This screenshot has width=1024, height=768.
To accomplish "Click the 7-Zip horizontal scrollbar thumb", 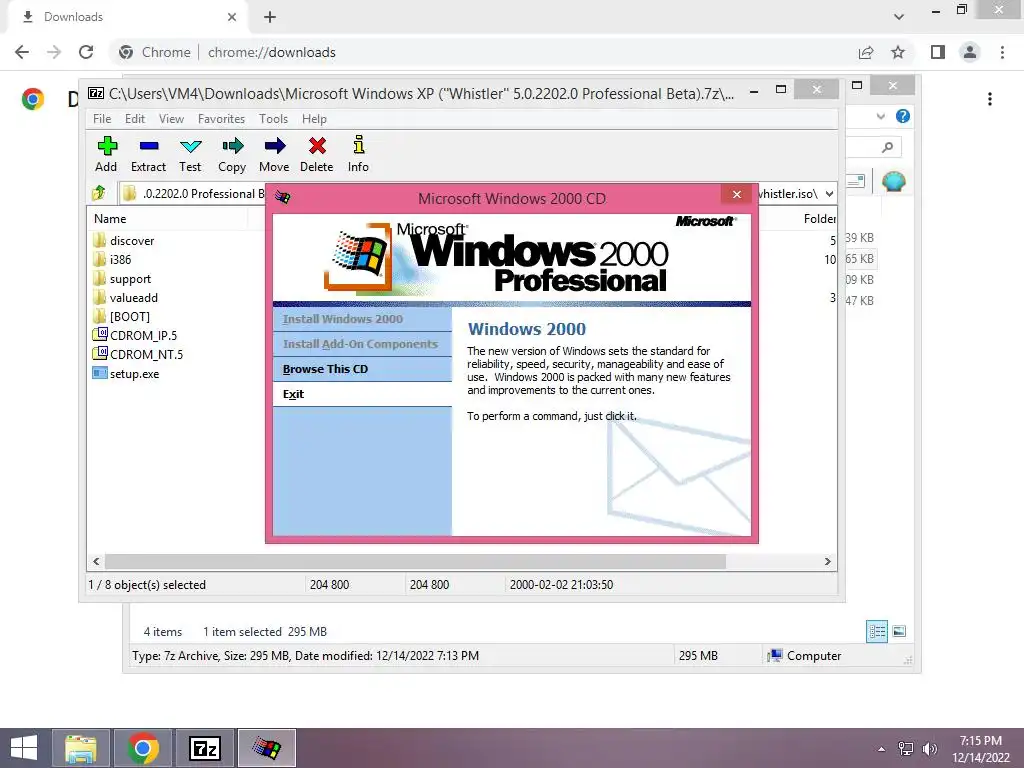I will tap(415, 562).
